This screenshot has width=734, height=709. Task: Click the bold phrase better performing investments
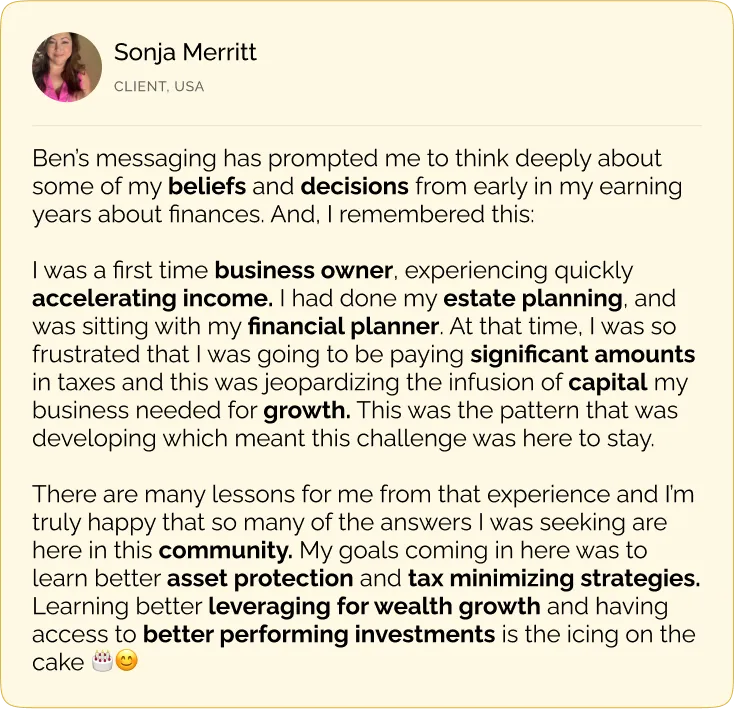coord(319,635)
